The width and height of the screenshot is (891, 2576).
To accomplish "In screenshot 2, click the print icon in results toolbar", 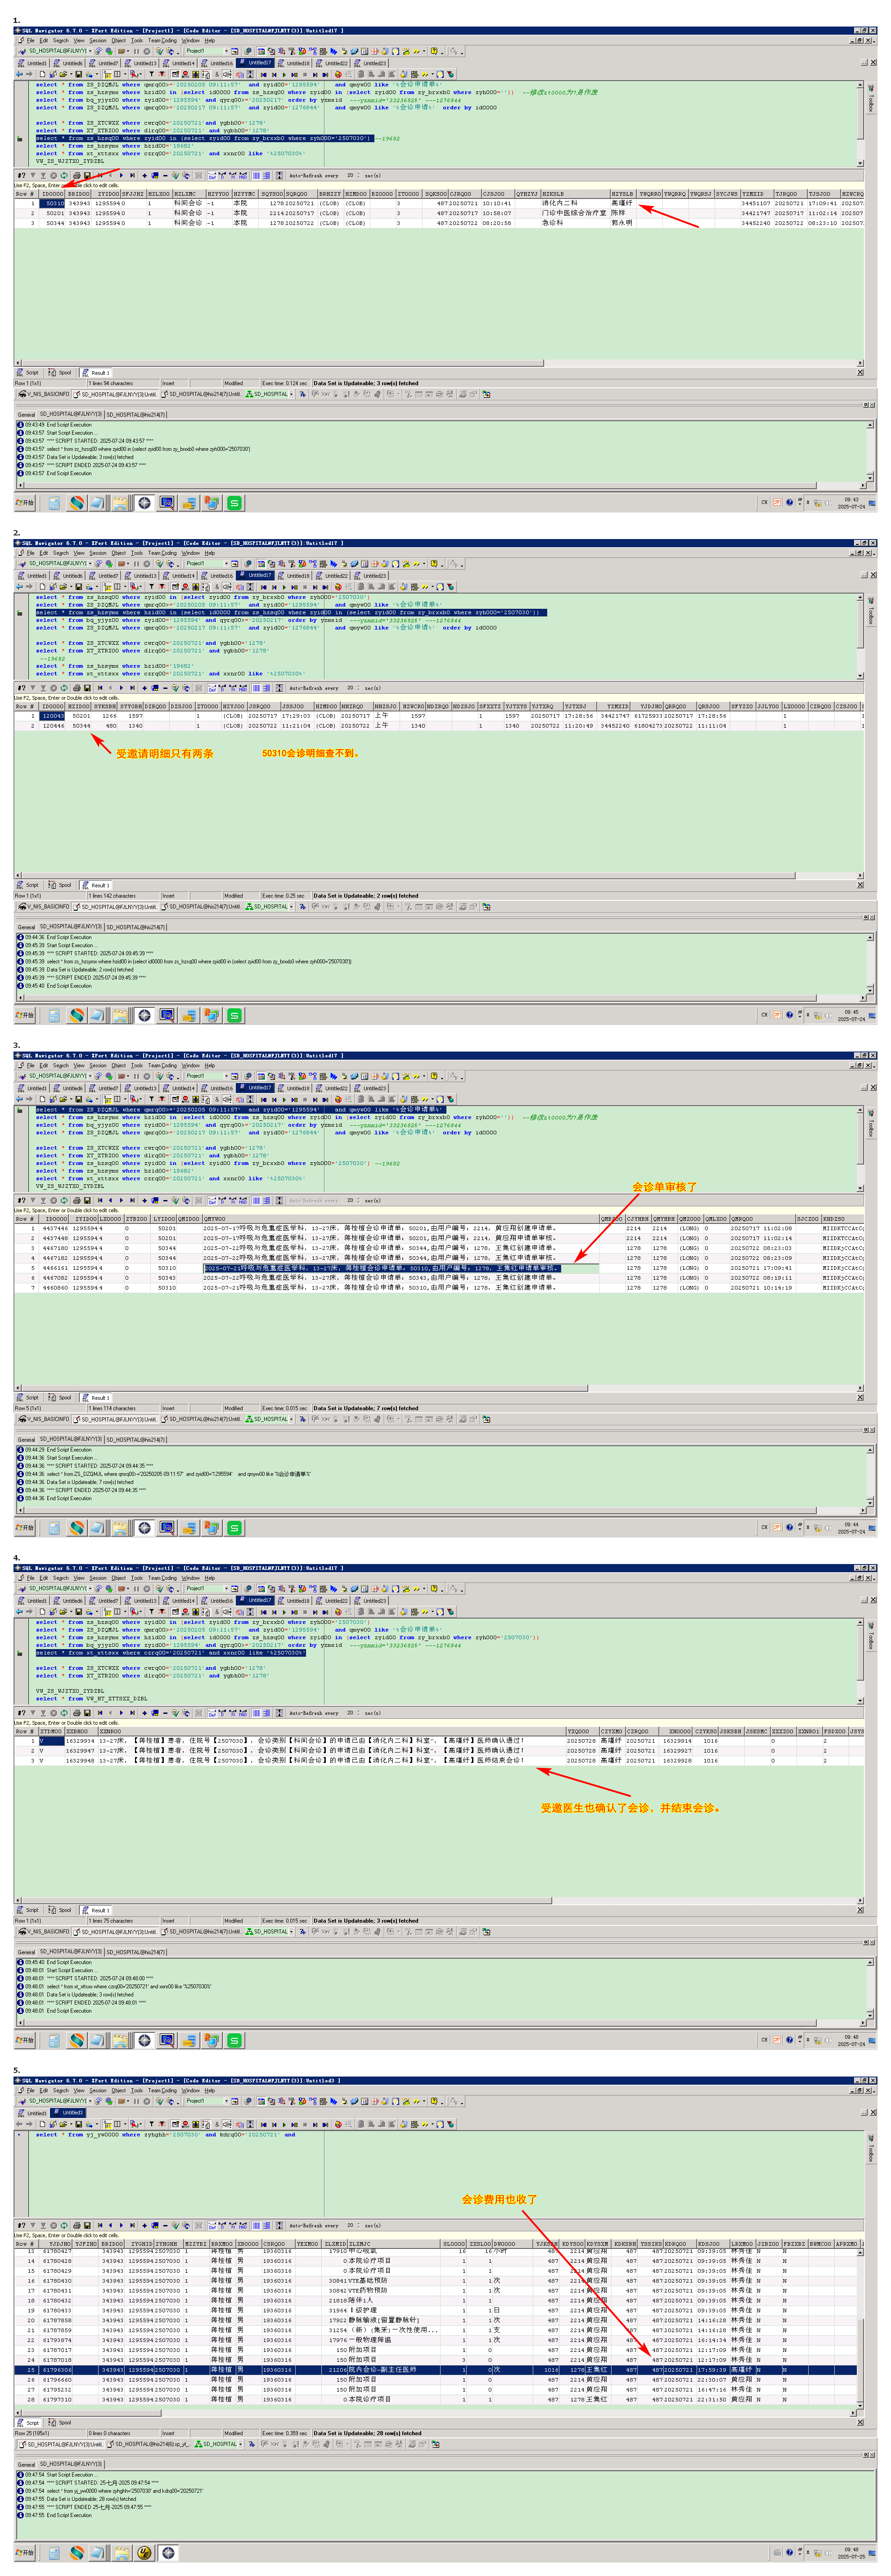I will point(76,688).
